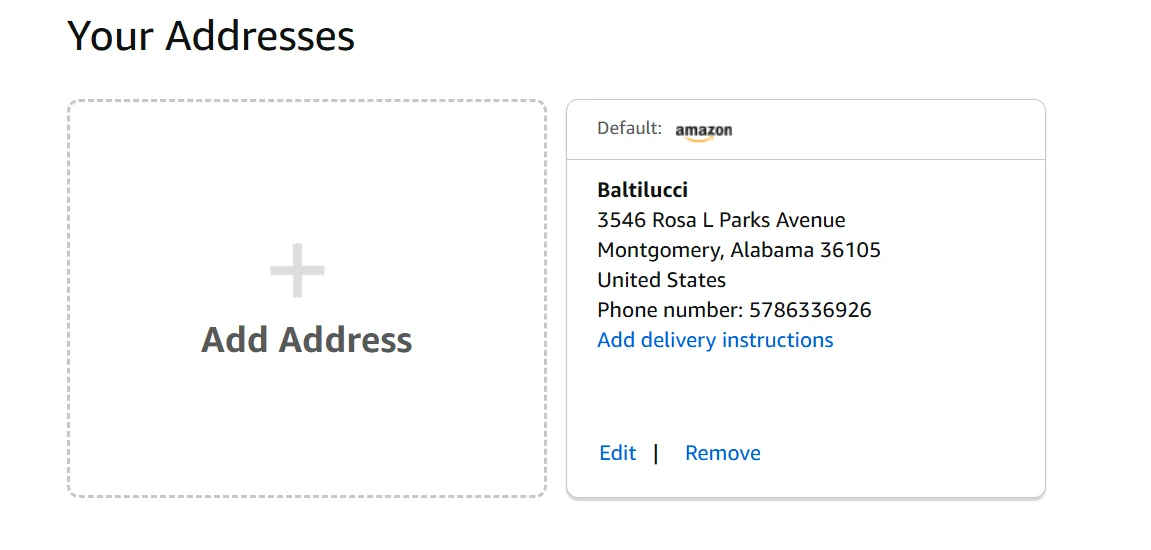Remove the Baltilucci address
1151x550 pixels.
722,454
